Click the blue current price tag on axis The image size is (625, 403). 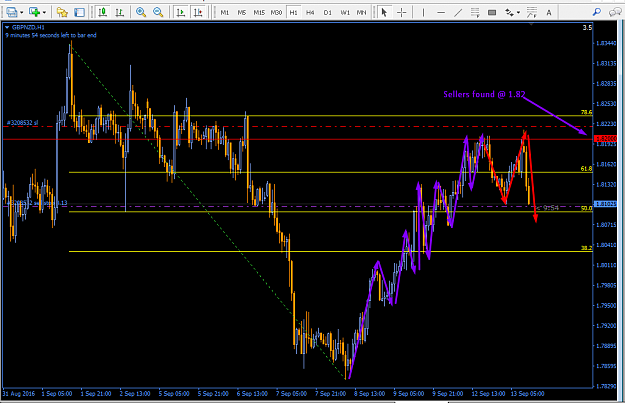click(x=605, y=204)
